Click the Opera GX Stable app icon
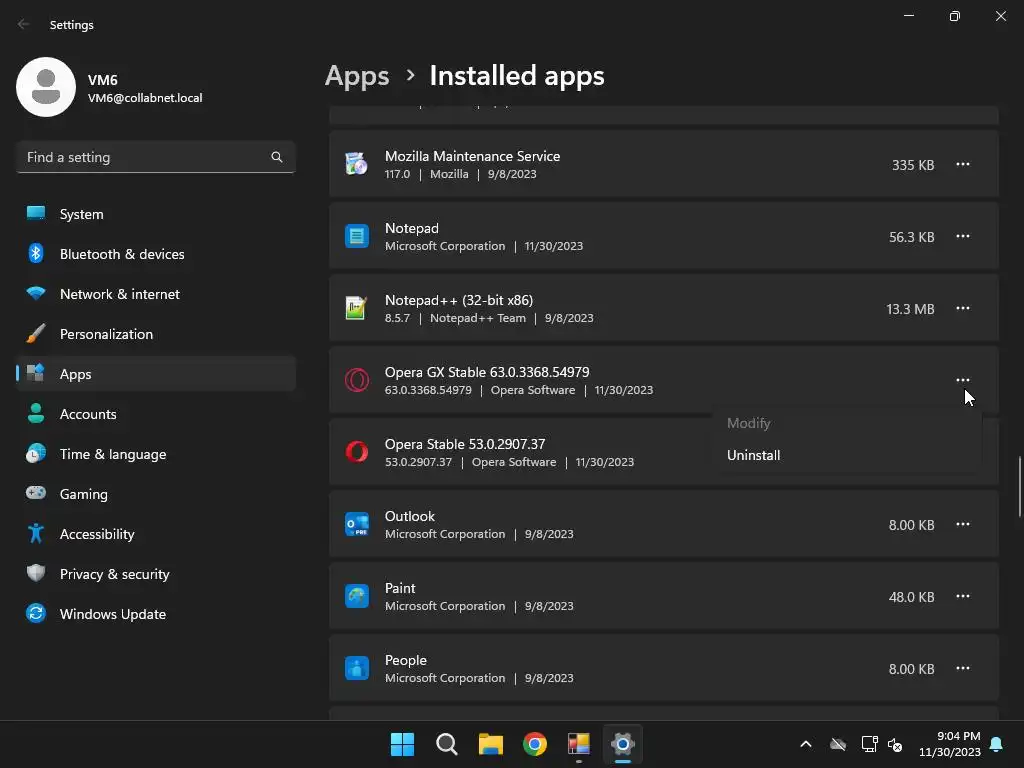 point(357,380)
